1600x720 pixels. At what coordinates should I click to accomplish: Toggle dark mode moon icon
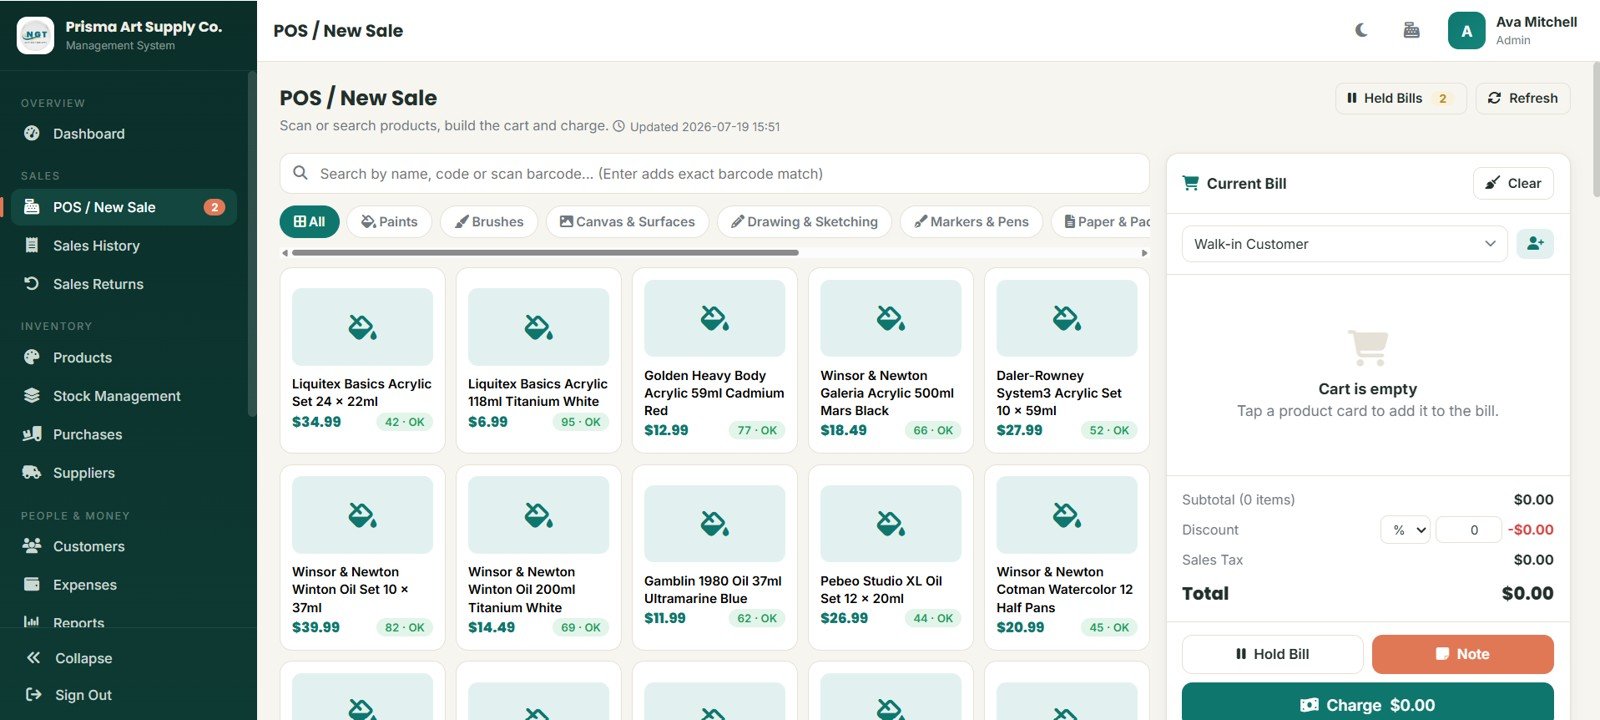point(1361,30)
